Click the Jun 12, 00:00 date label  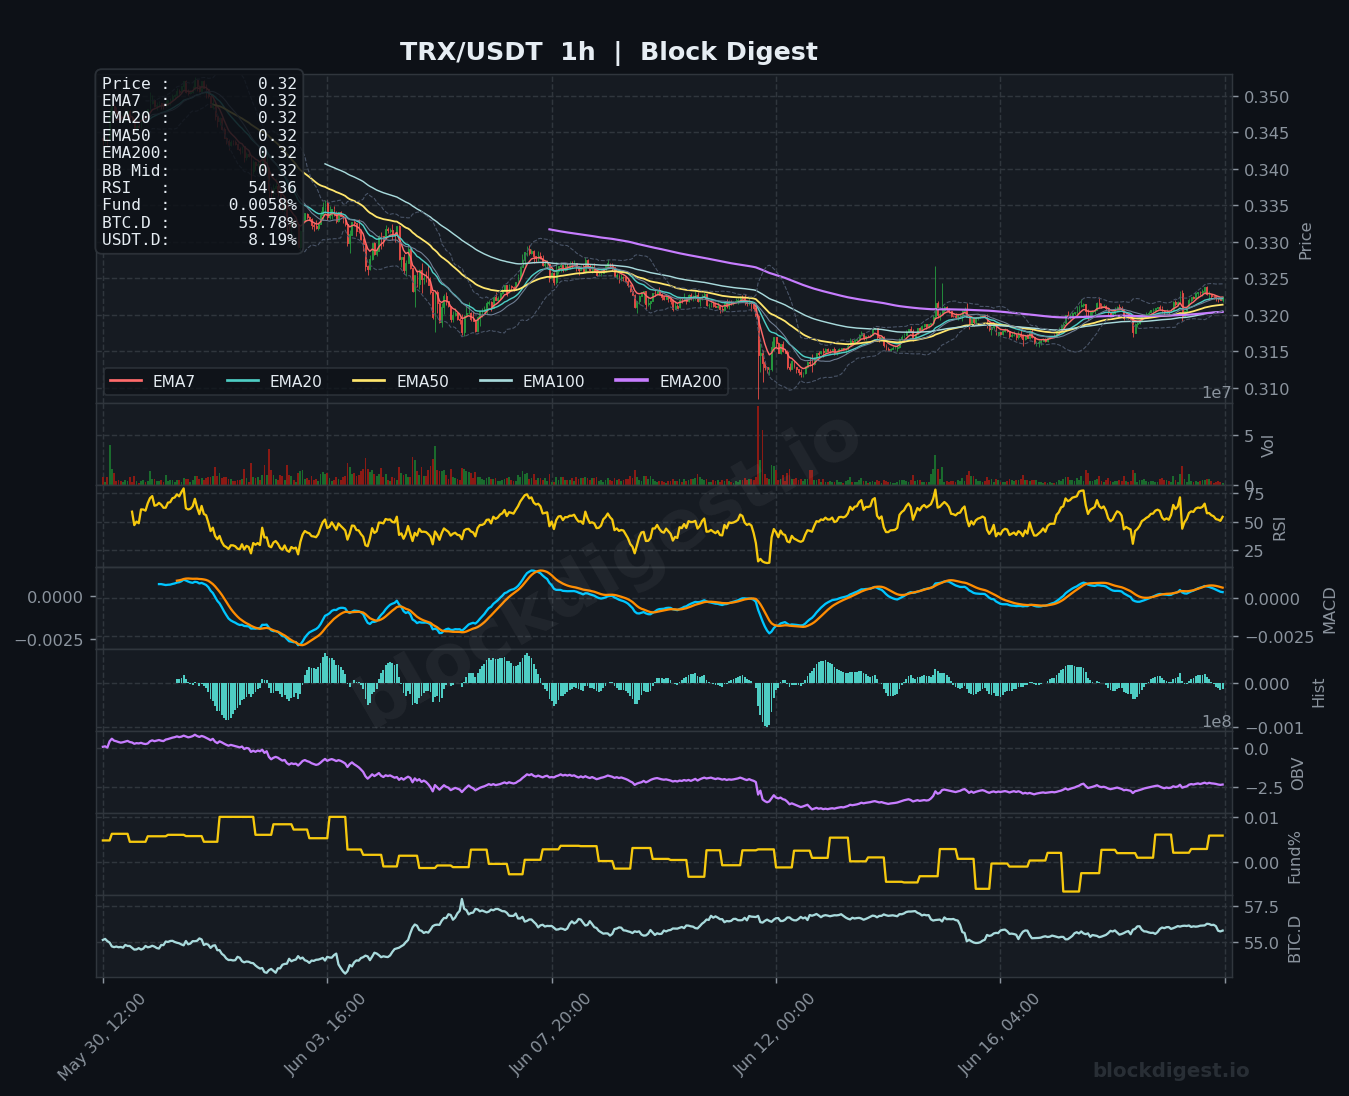pos(775,1035)
